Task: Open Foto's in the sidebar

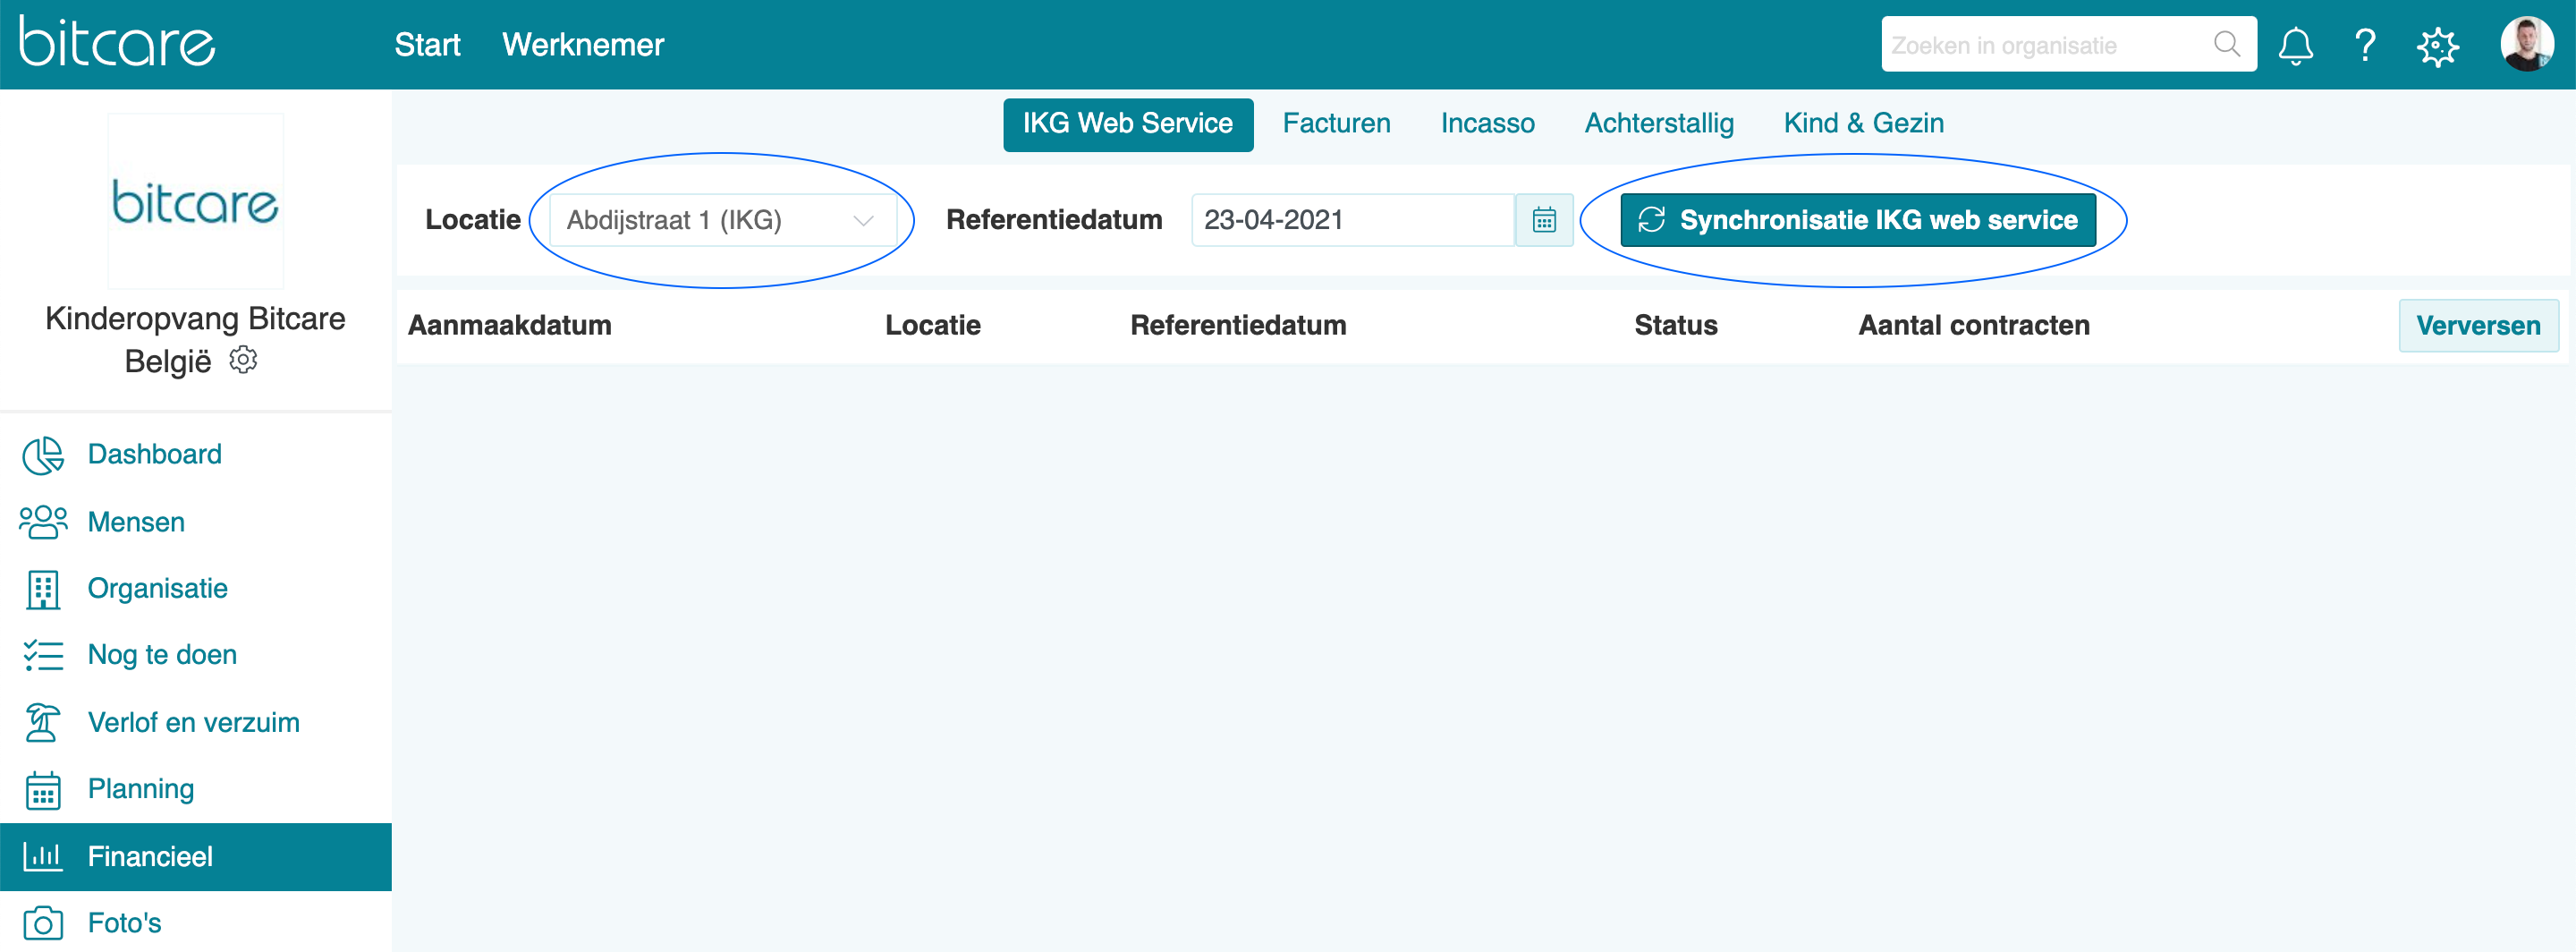Action: [x=124, y=923]
